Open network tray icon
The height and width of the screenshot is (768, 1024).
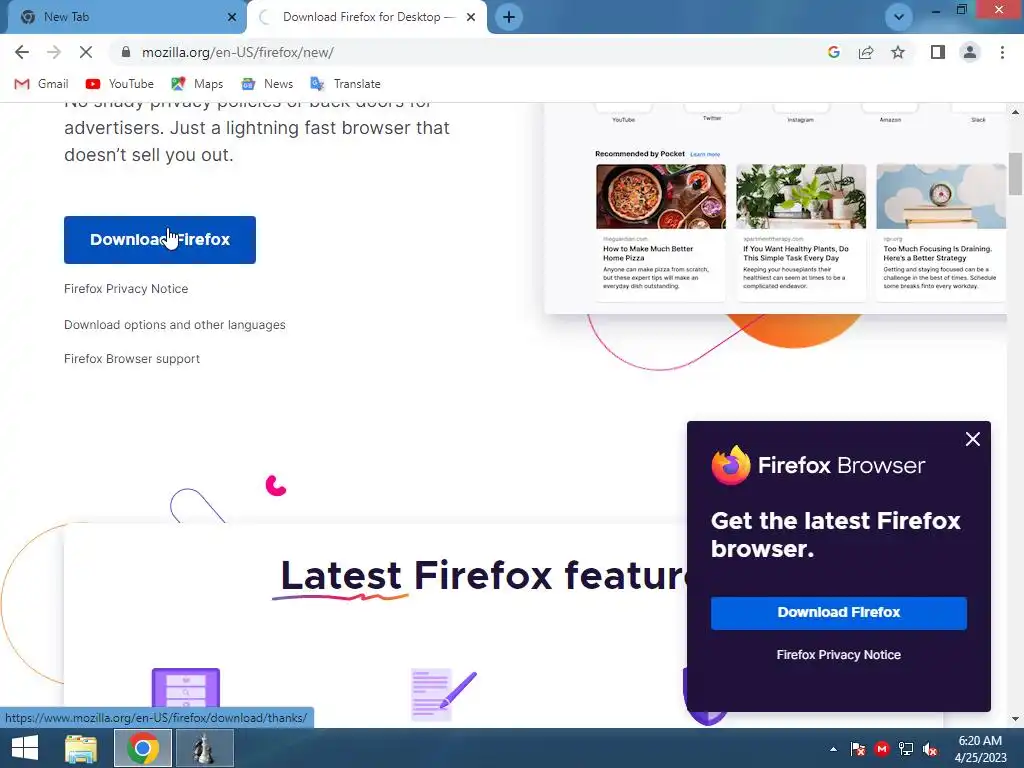coord(906,749)
